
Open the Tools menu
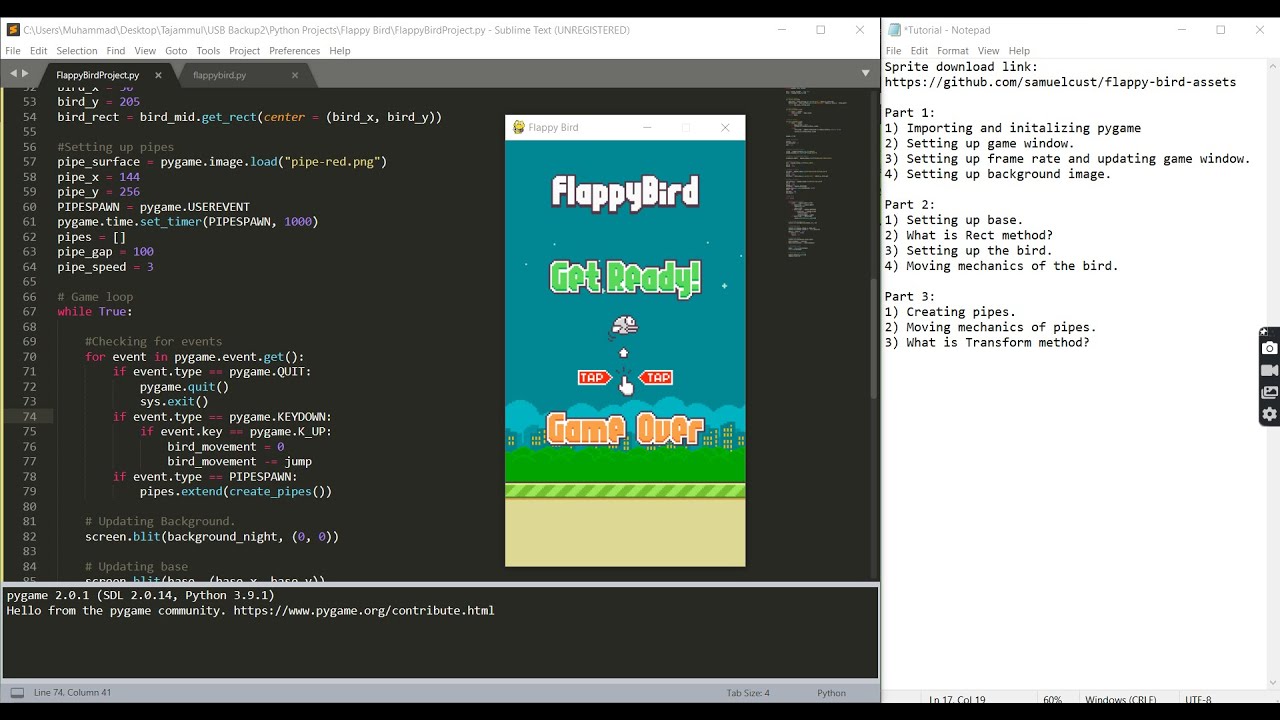(208, 51)
